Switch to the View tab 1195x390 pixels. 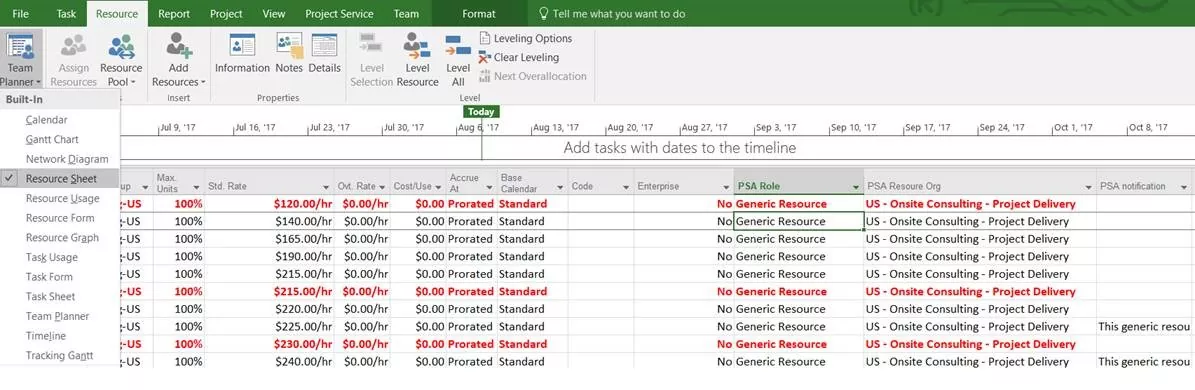(x=274, y=14)
